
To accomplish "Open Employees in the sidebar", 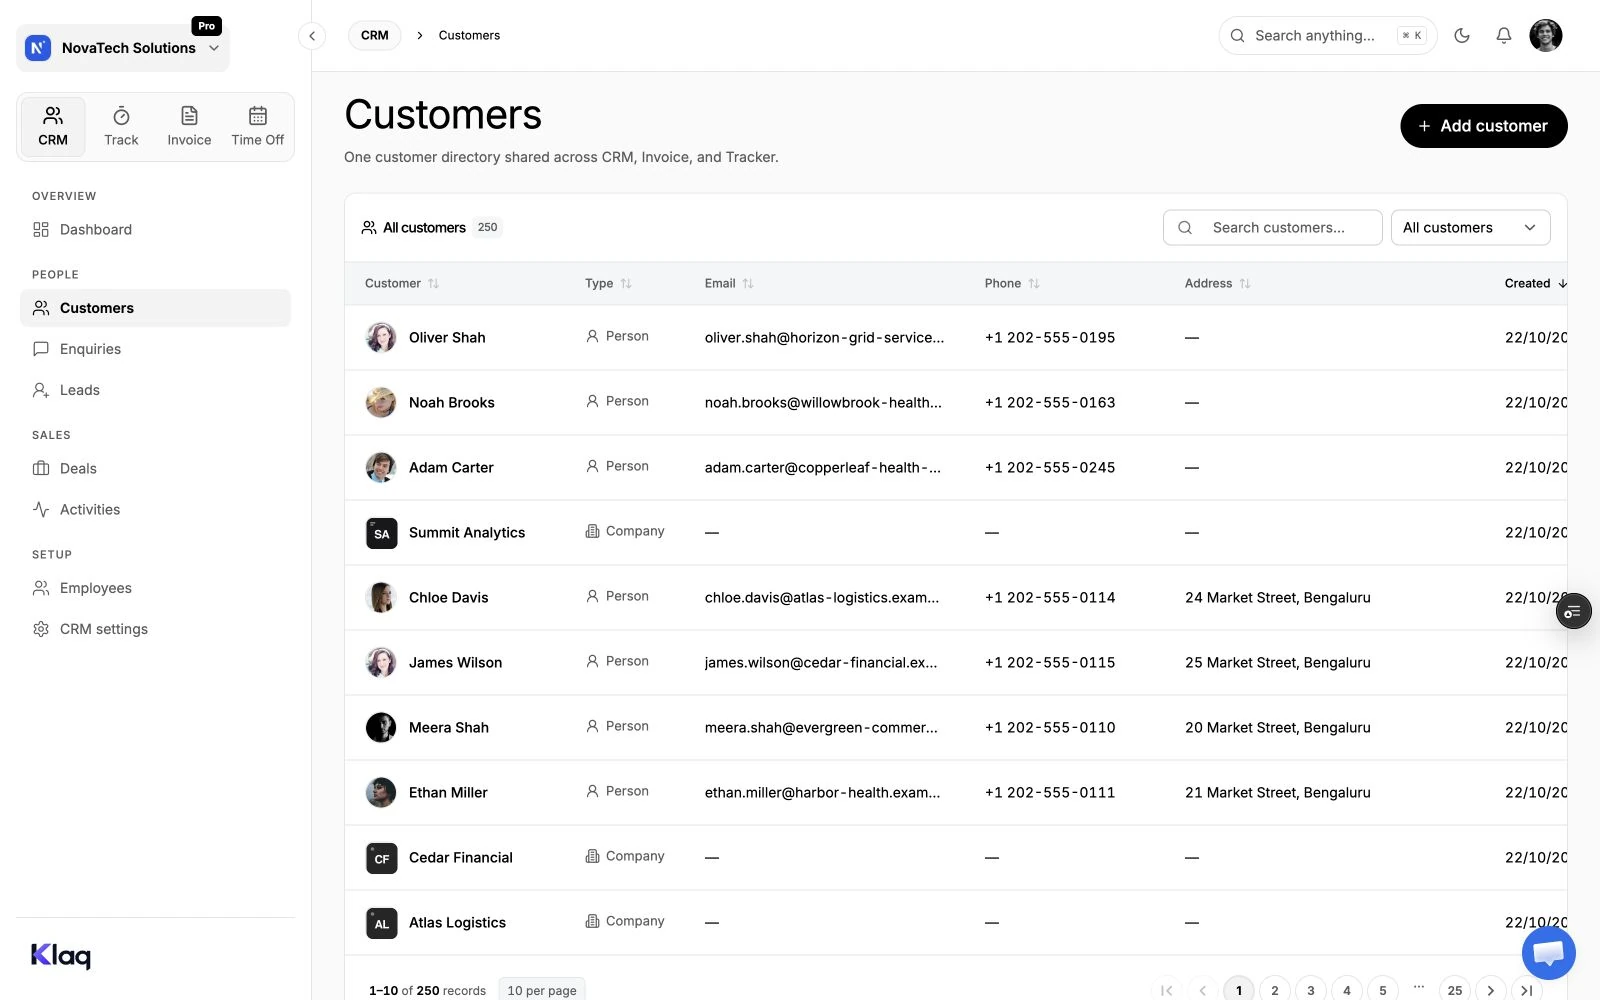I will pyautogui.click(x=155, y=588).
